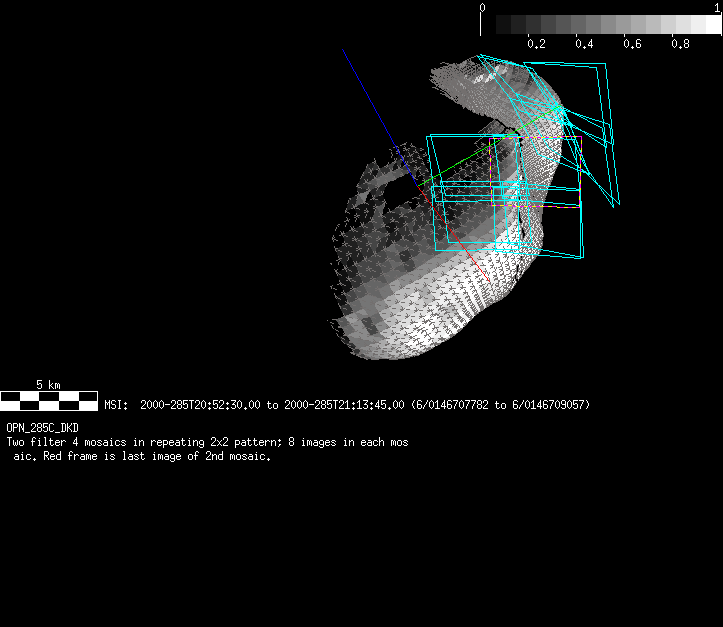
Task: Select the 0.4 tick label on the color scale
Action: pyautogui.click(x=584, y=44)
